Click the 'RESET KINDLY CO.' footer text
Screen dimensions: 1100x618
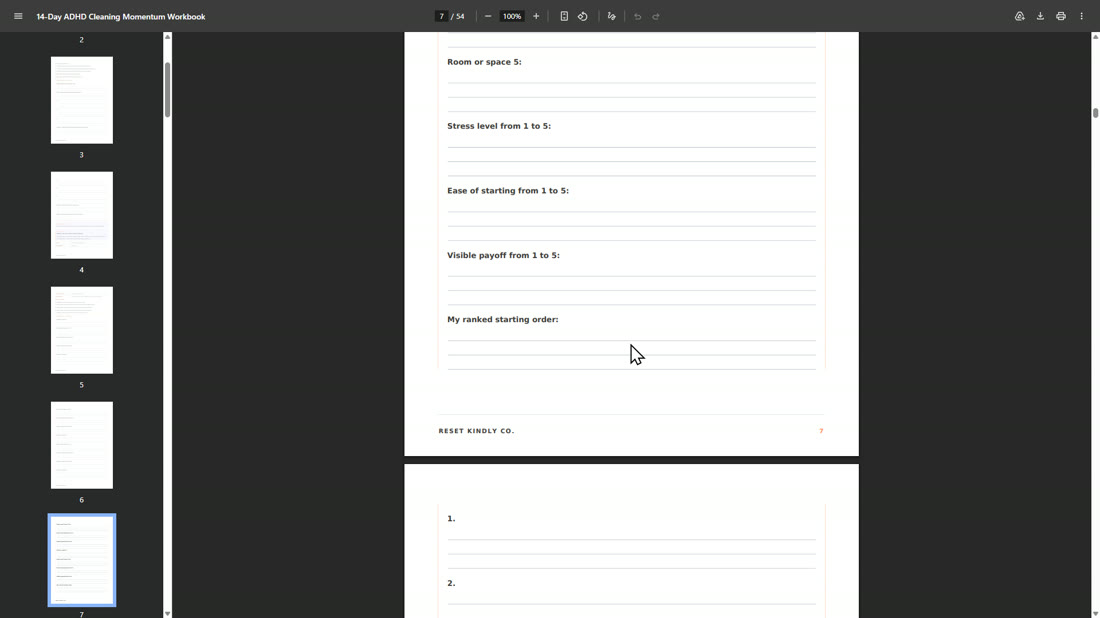(476, 431)
